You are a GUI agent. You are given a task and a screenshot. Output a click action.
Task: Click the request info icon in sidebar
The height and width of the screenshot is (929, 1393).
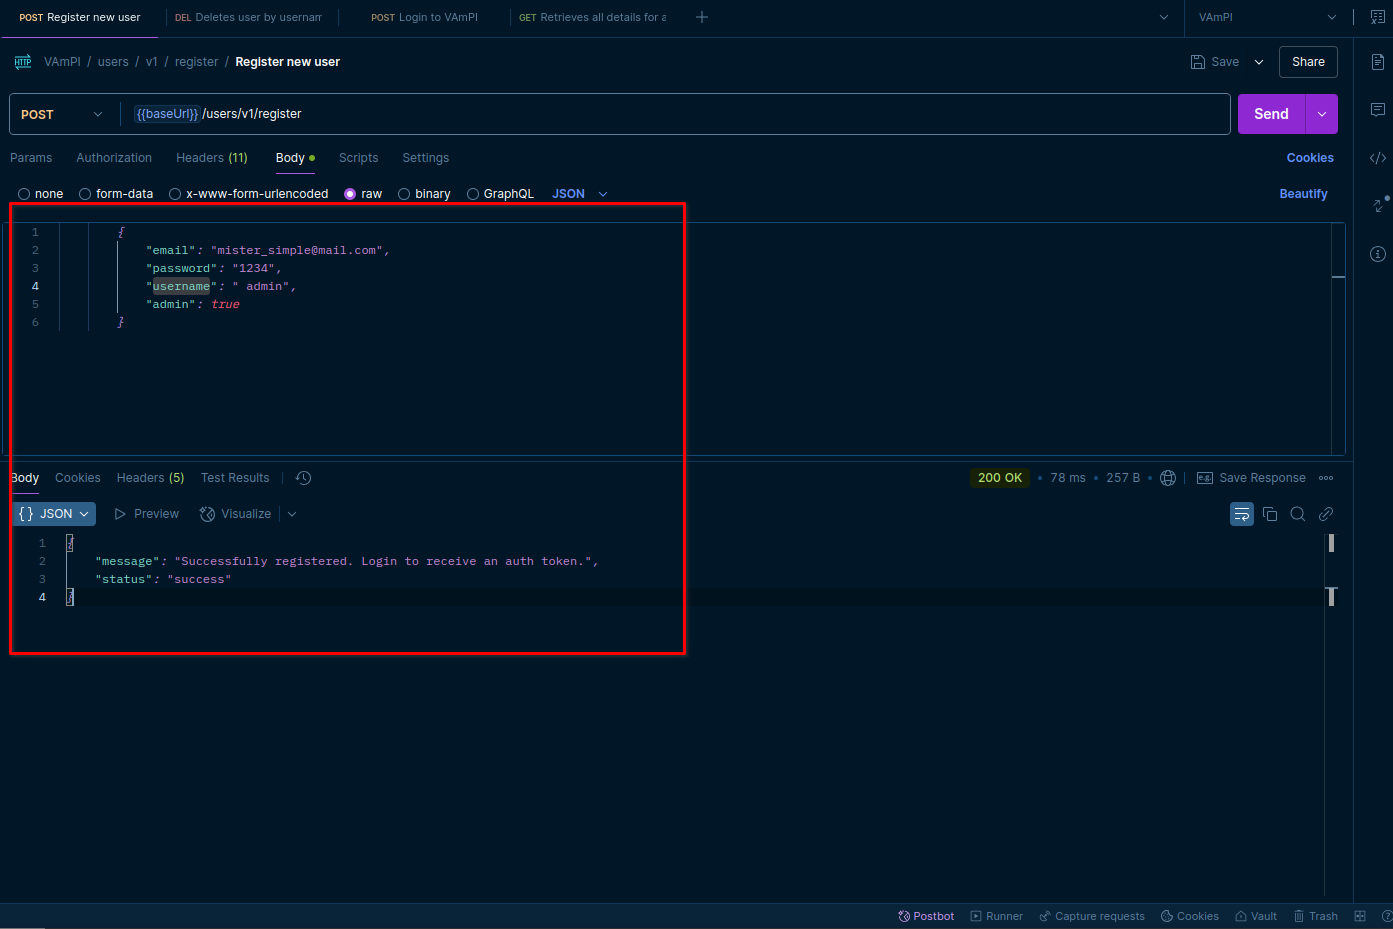pyautogui.click(x=1377, y=254)
